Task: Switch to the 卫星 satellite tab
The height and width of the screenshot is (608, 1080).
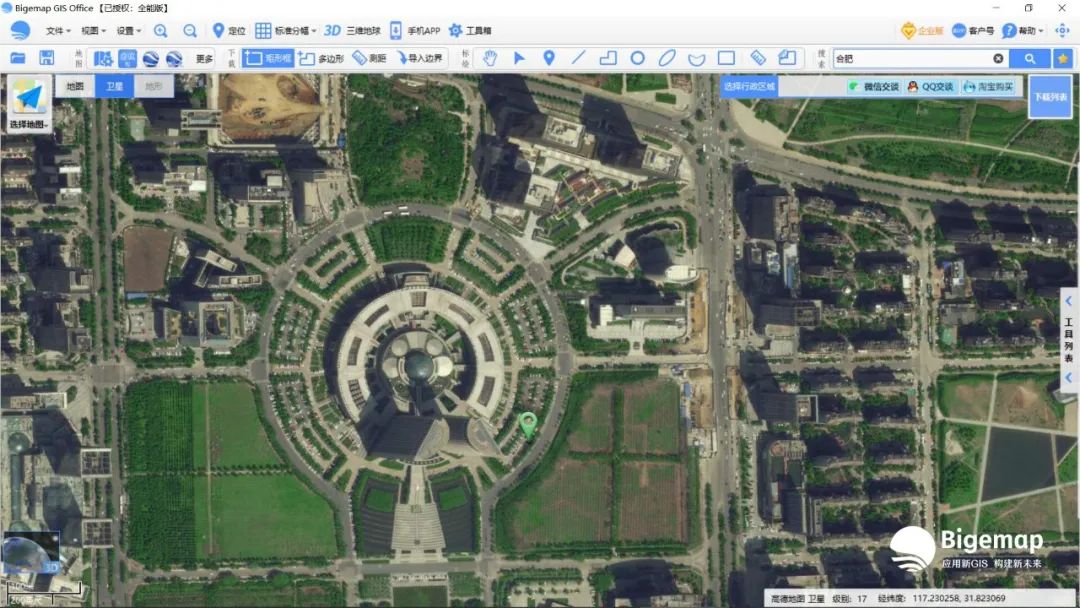Action: [x=114, y=86]
